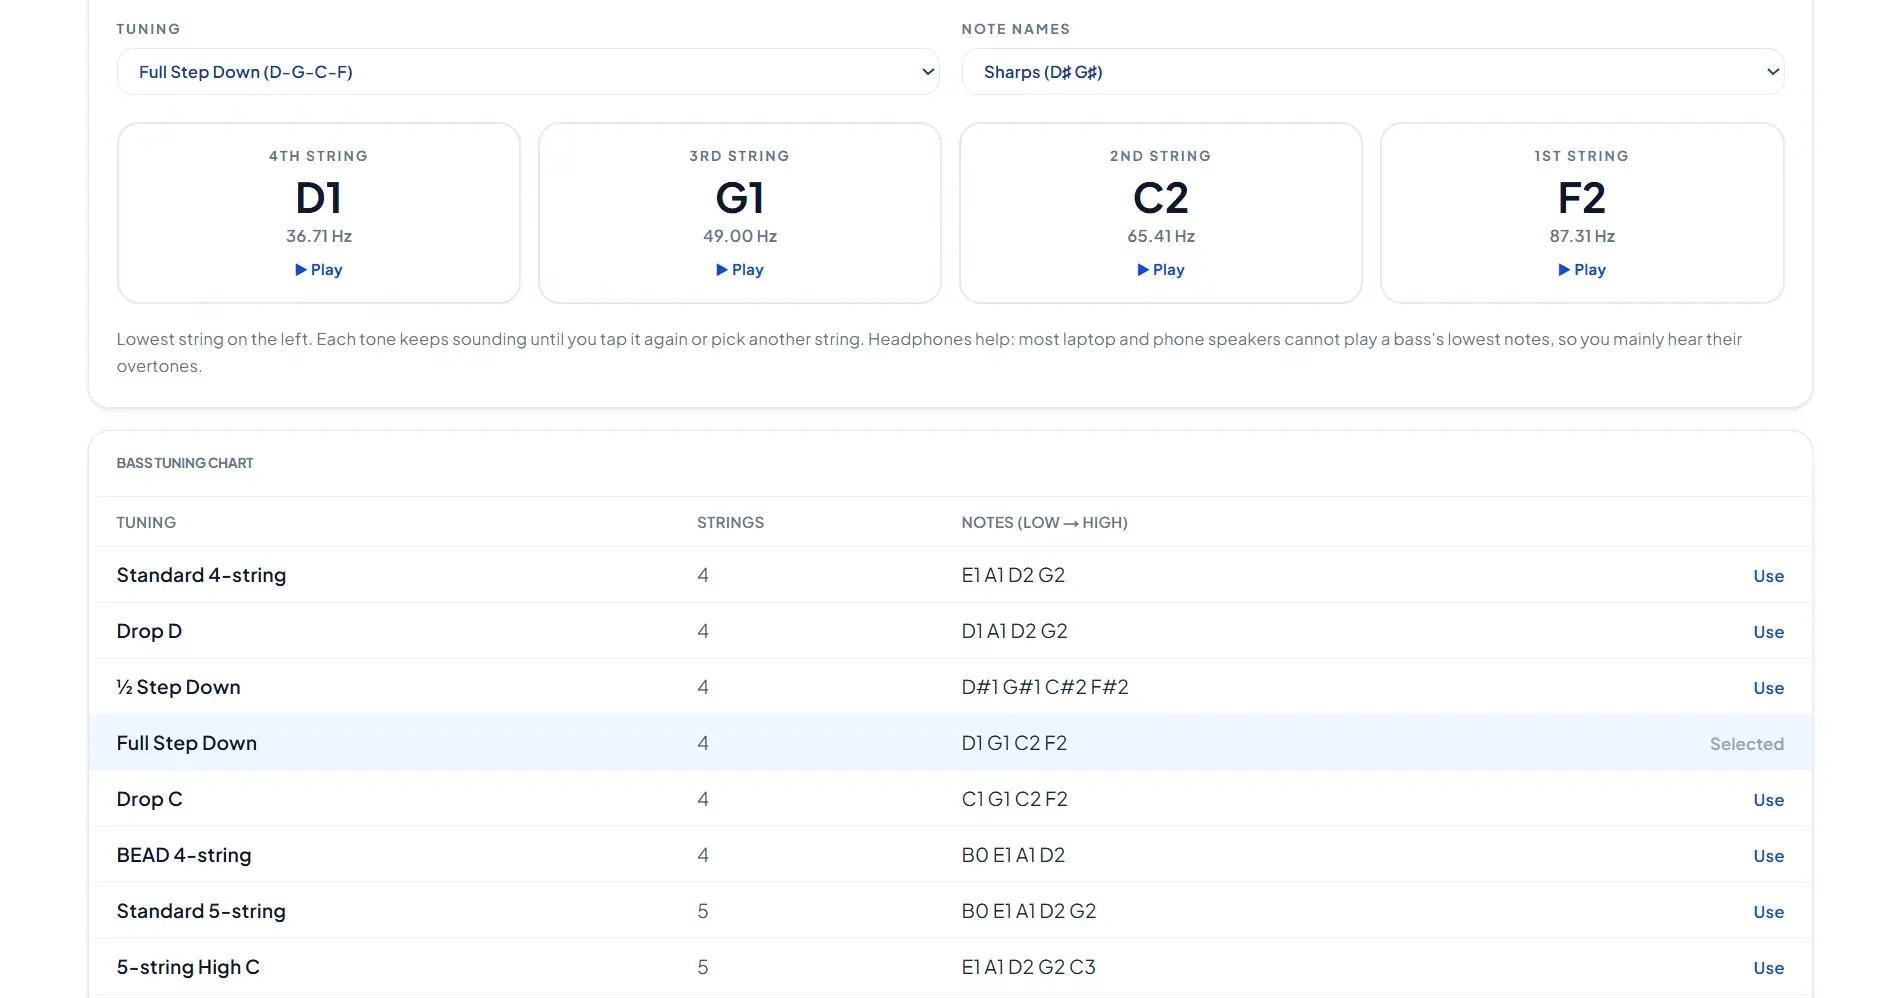The image size is (1897, 998).
Task: Click notes B0 E1 A1 D2 G2
Action: click(1029, 911)
